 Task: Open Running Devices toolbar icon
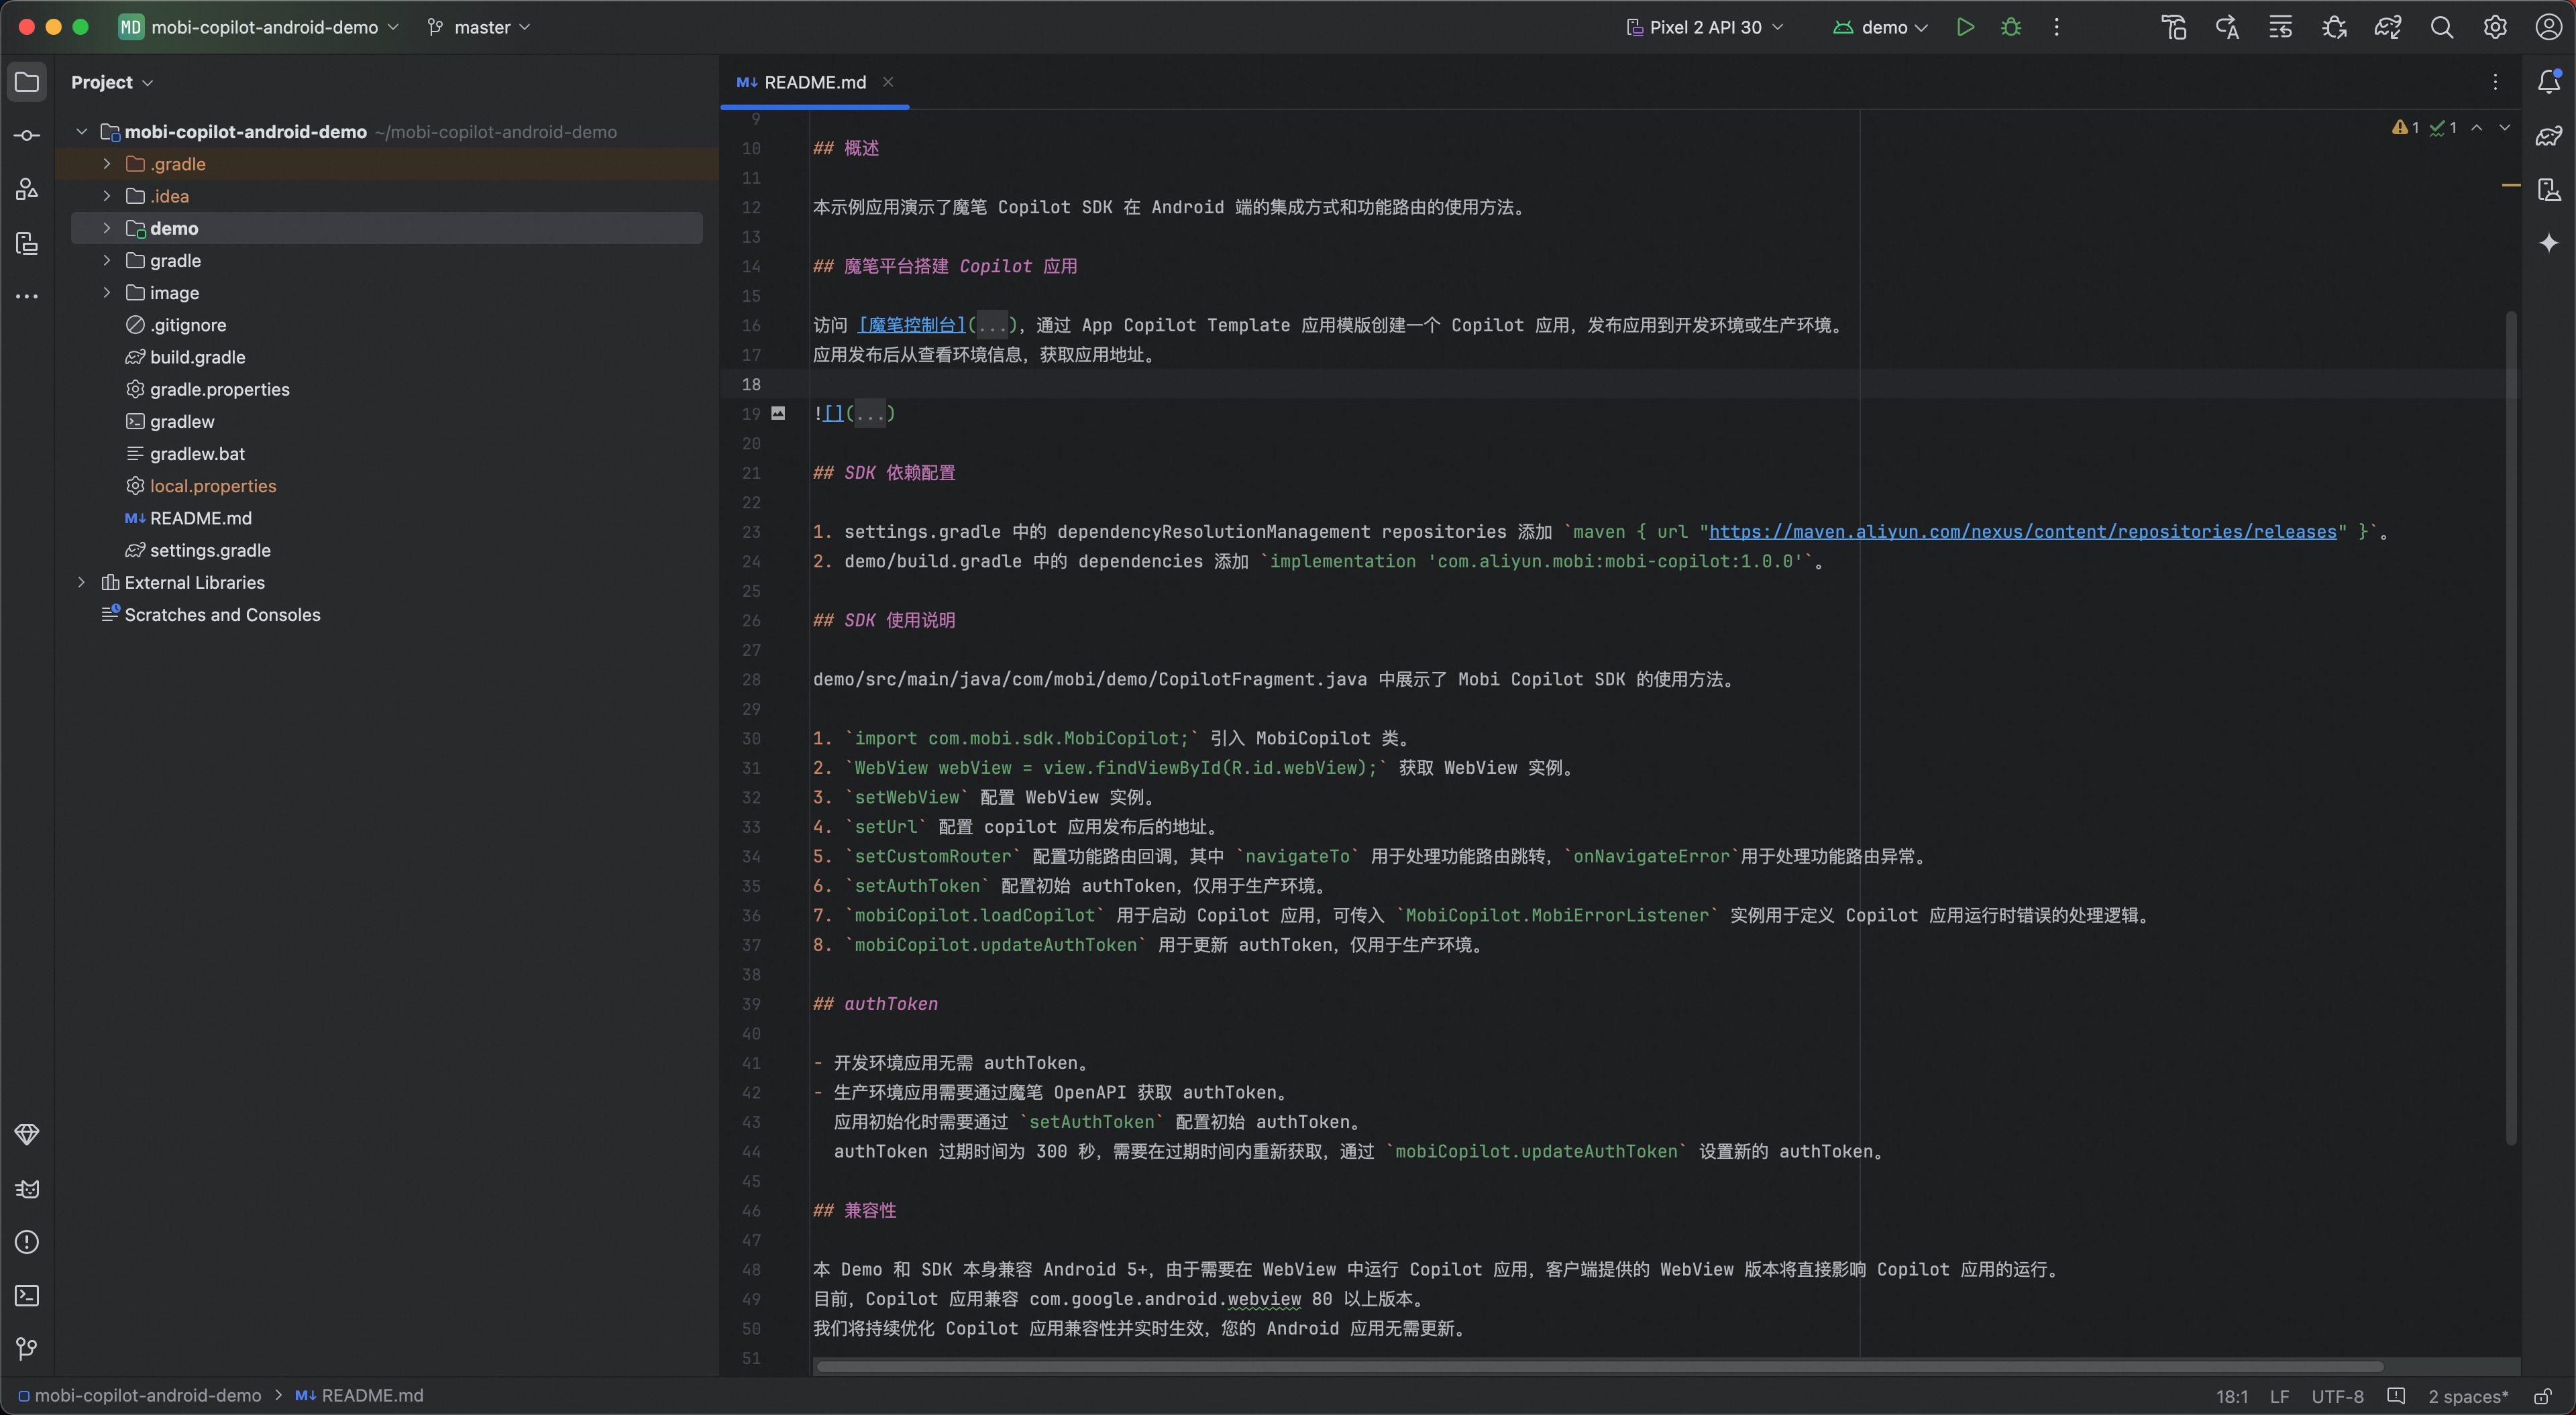click(x=2281, y=27)
